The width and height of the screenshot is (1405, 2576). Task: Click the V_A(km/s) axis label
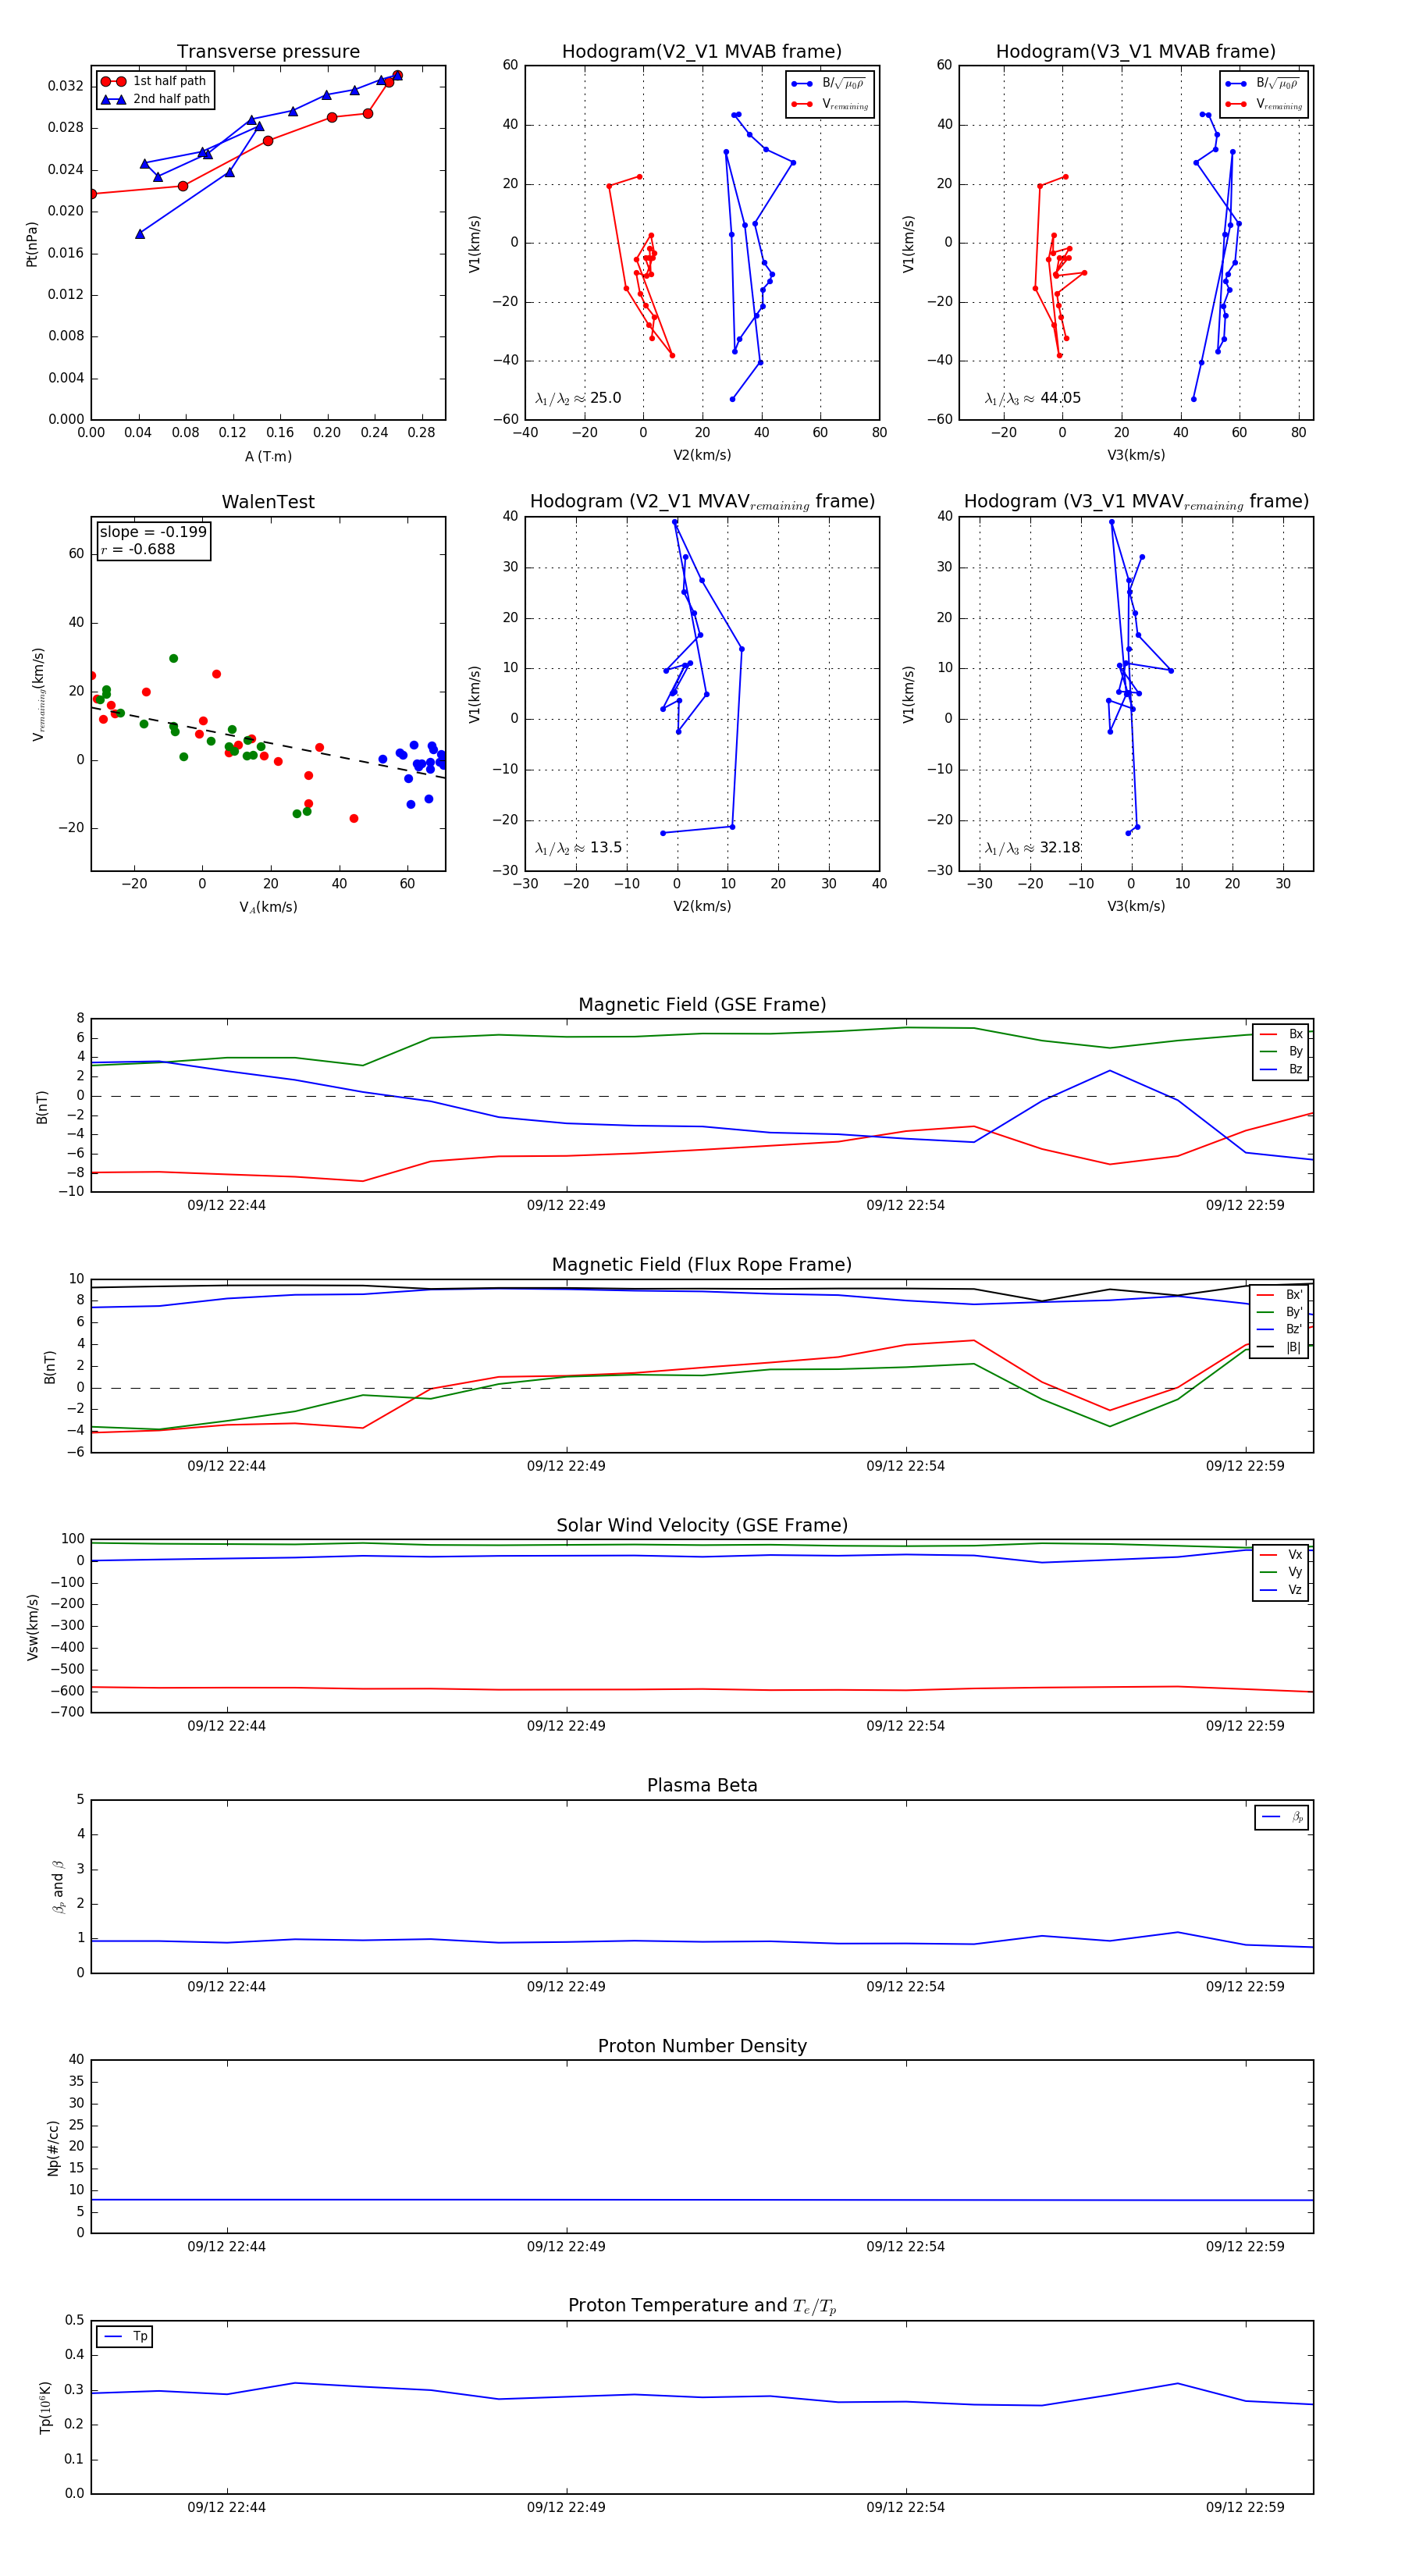click(x=268, y=907)
